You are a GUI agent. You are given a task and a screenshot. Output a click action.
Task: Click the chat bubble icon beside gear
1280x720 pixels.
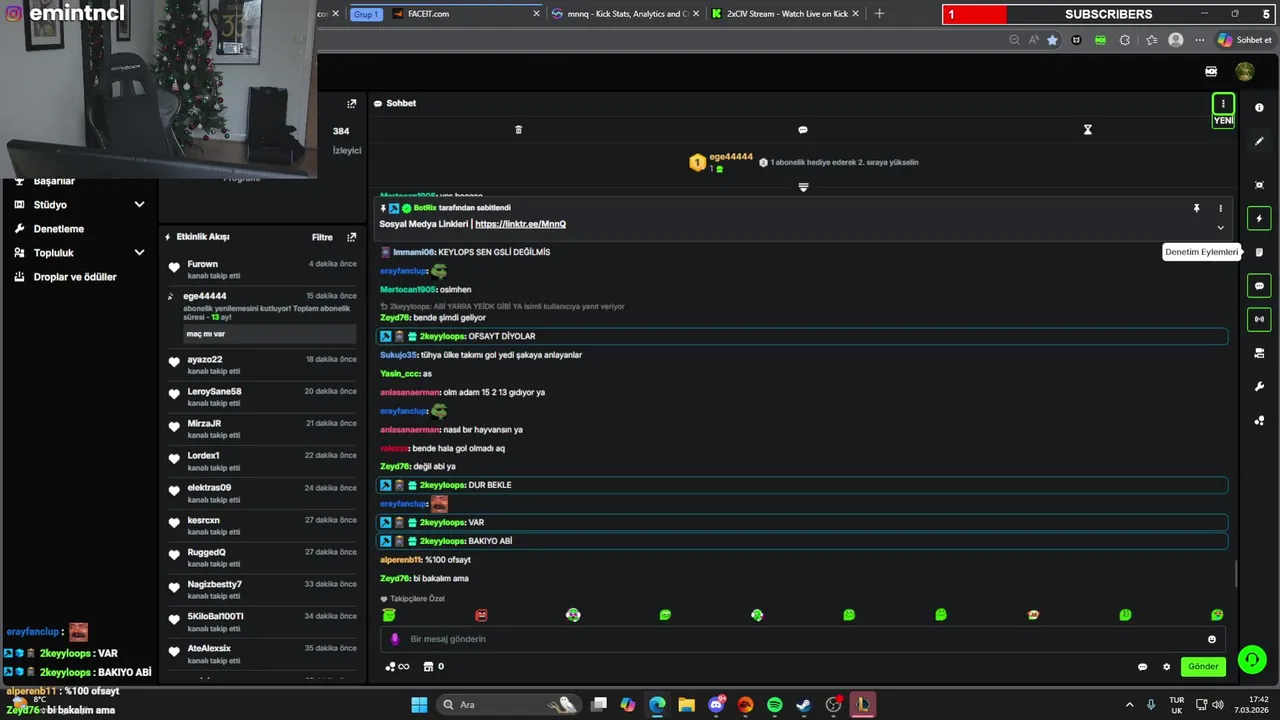coord(1142,667)
